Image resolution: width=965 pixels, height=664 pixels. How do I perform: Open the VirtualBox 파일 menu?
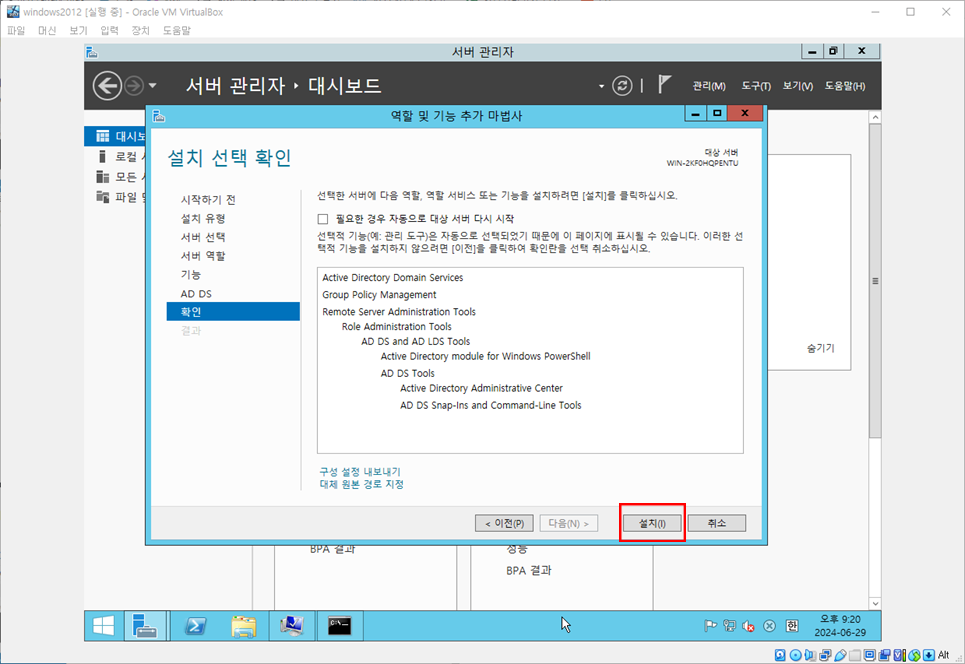click(16, 30)
